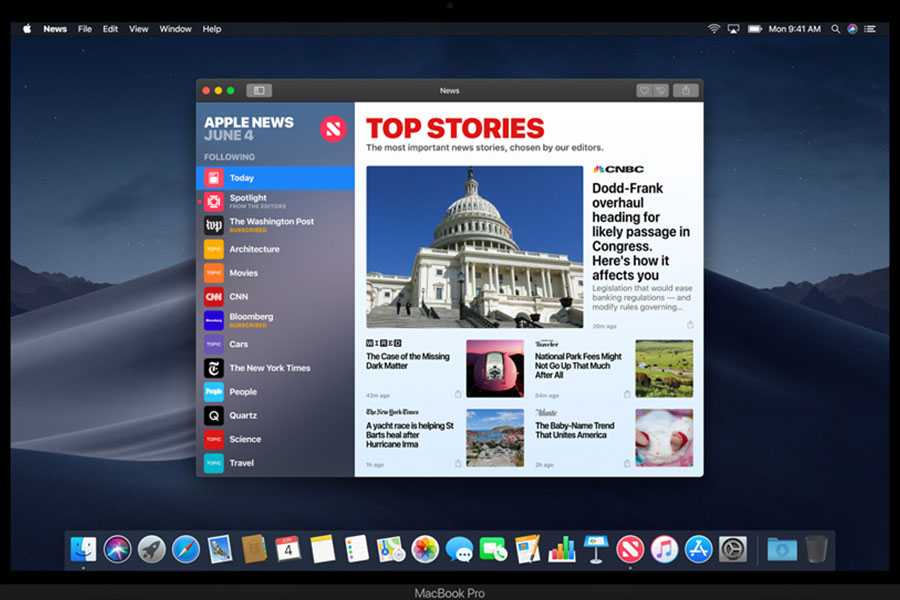Share the Baby-Name Trend story

(x=627, y=463)
